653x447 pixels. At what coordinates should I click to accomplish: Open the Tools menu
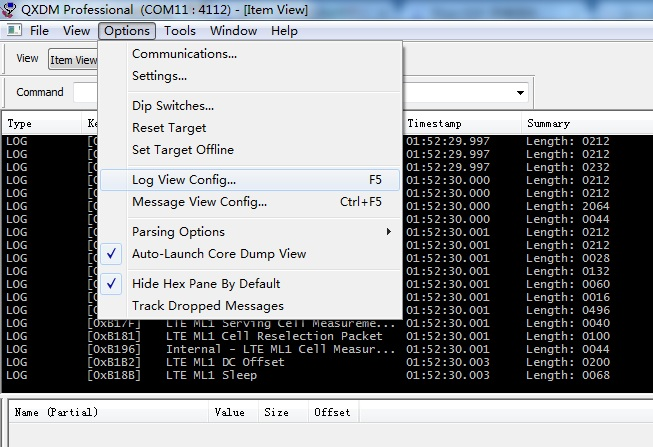coord(179,31)
